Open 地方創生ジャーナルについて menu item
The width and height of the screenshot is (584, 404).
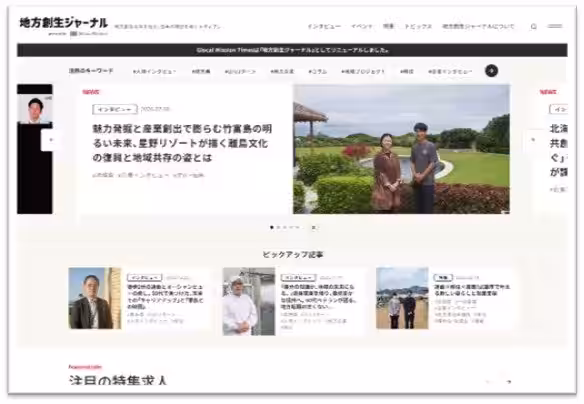click(478, 26)
